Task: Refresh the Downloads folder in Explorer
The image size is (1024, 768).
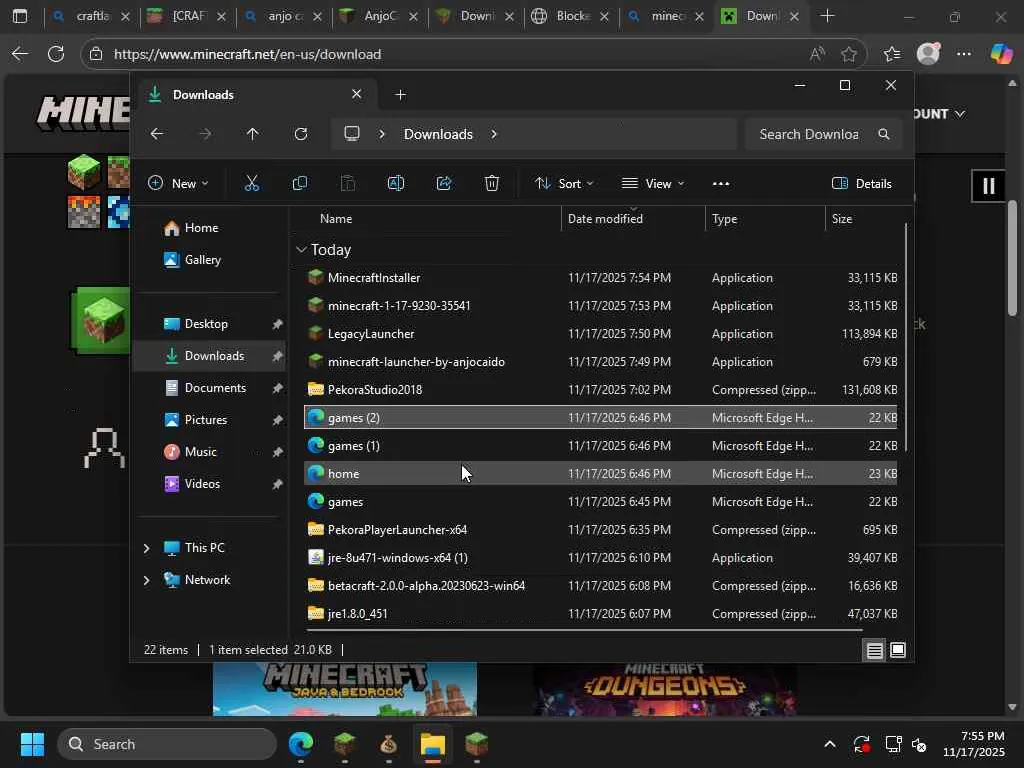Action: click(300, 134)
